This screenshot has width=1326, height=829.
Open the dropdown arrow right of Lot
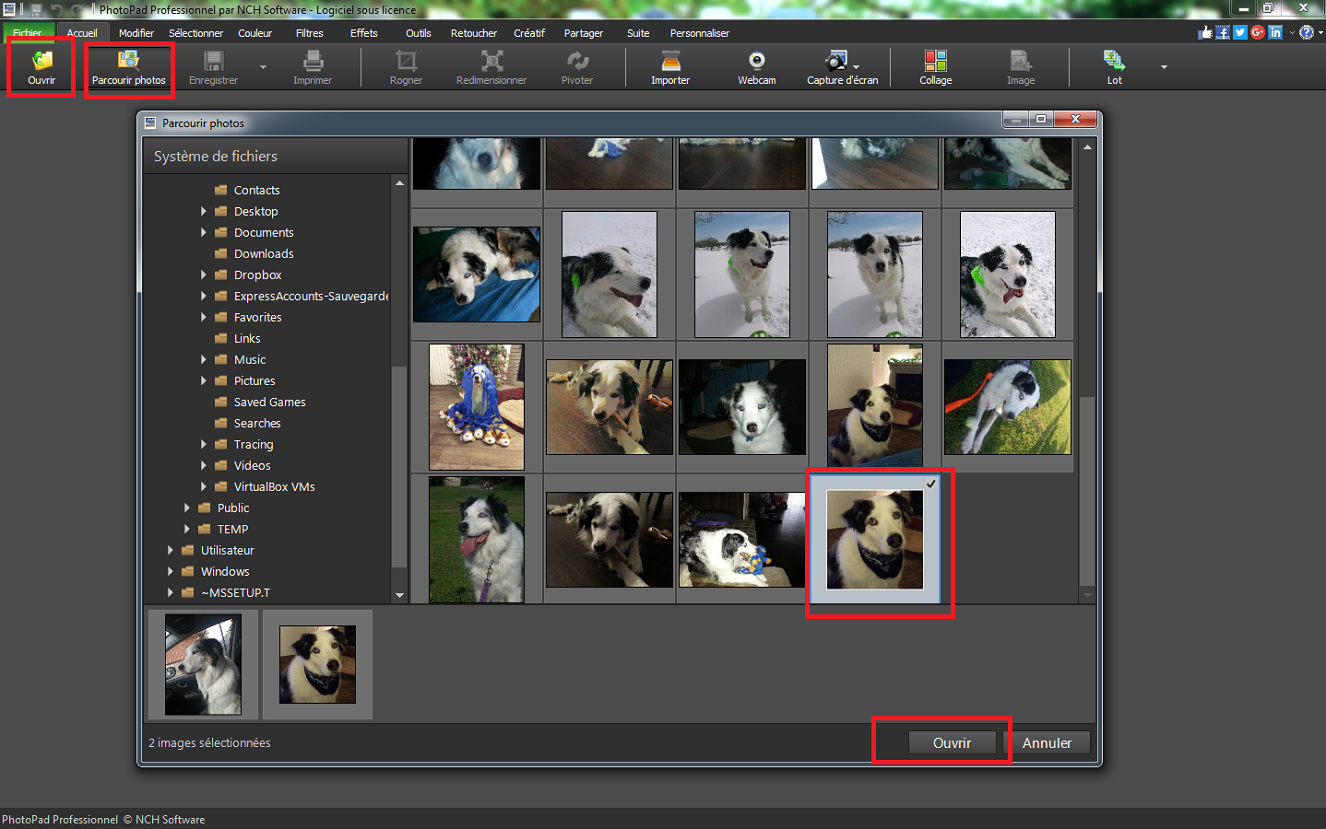1163,67
